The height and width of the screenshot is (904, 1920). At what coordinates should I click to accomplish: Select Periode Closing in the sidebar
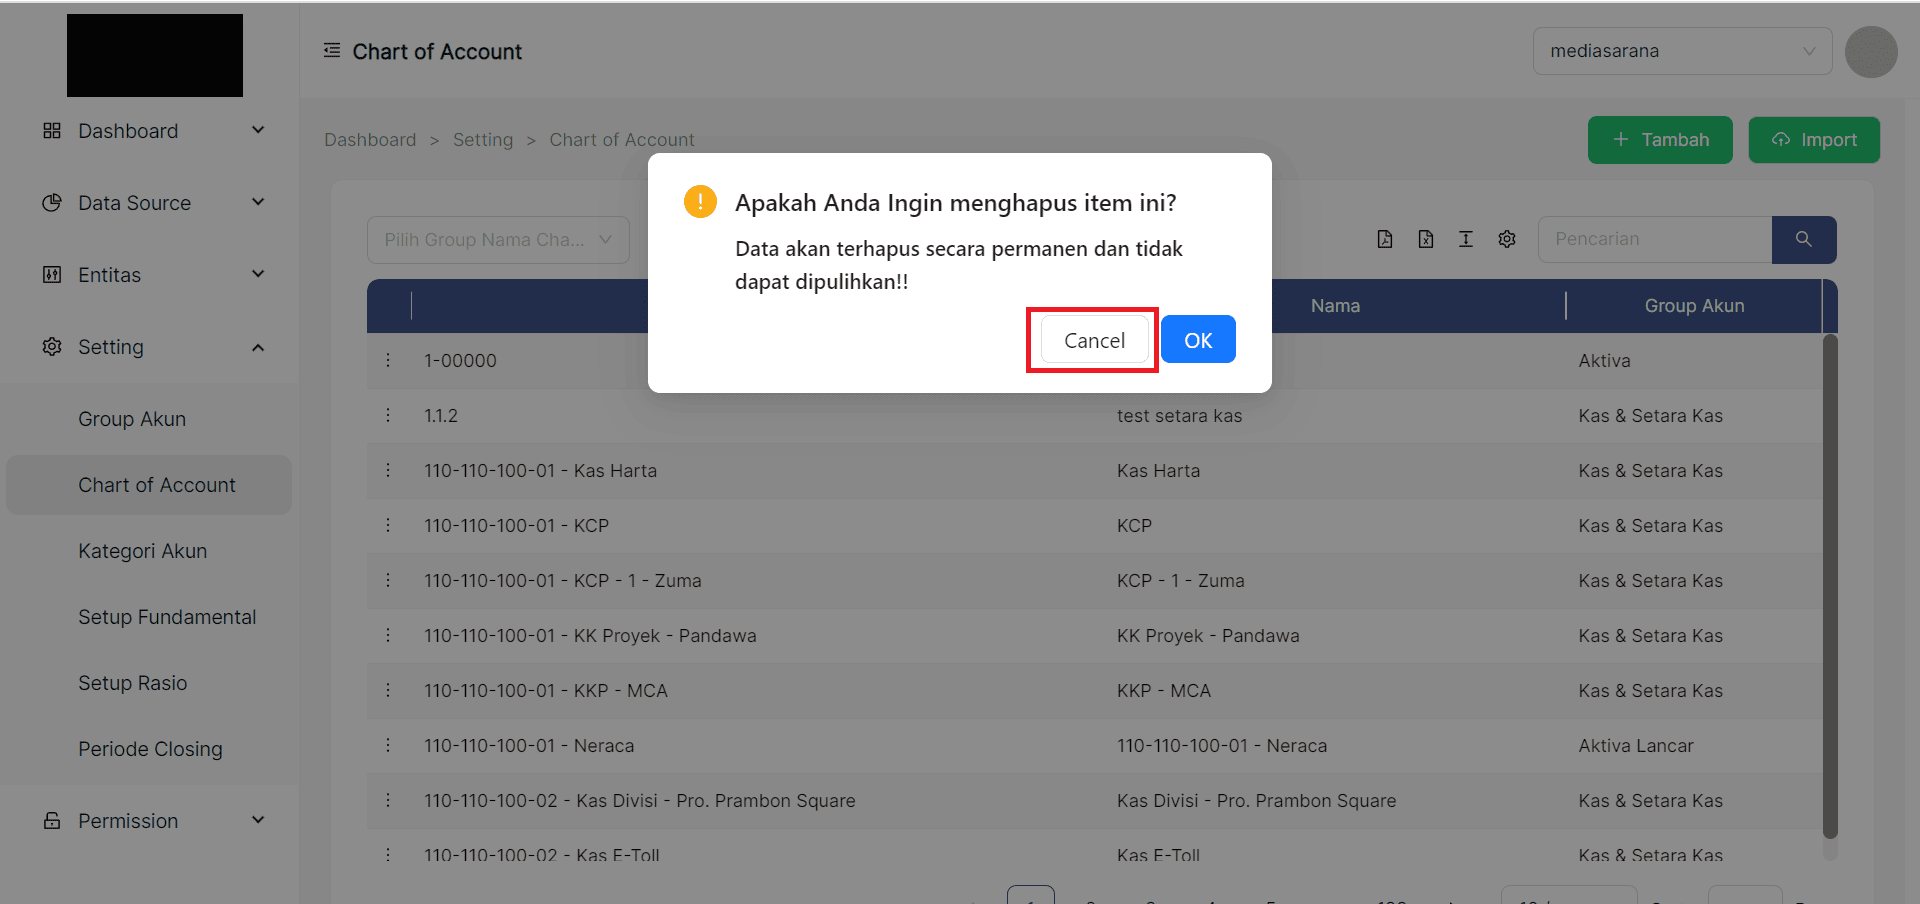tap(150, 748)
